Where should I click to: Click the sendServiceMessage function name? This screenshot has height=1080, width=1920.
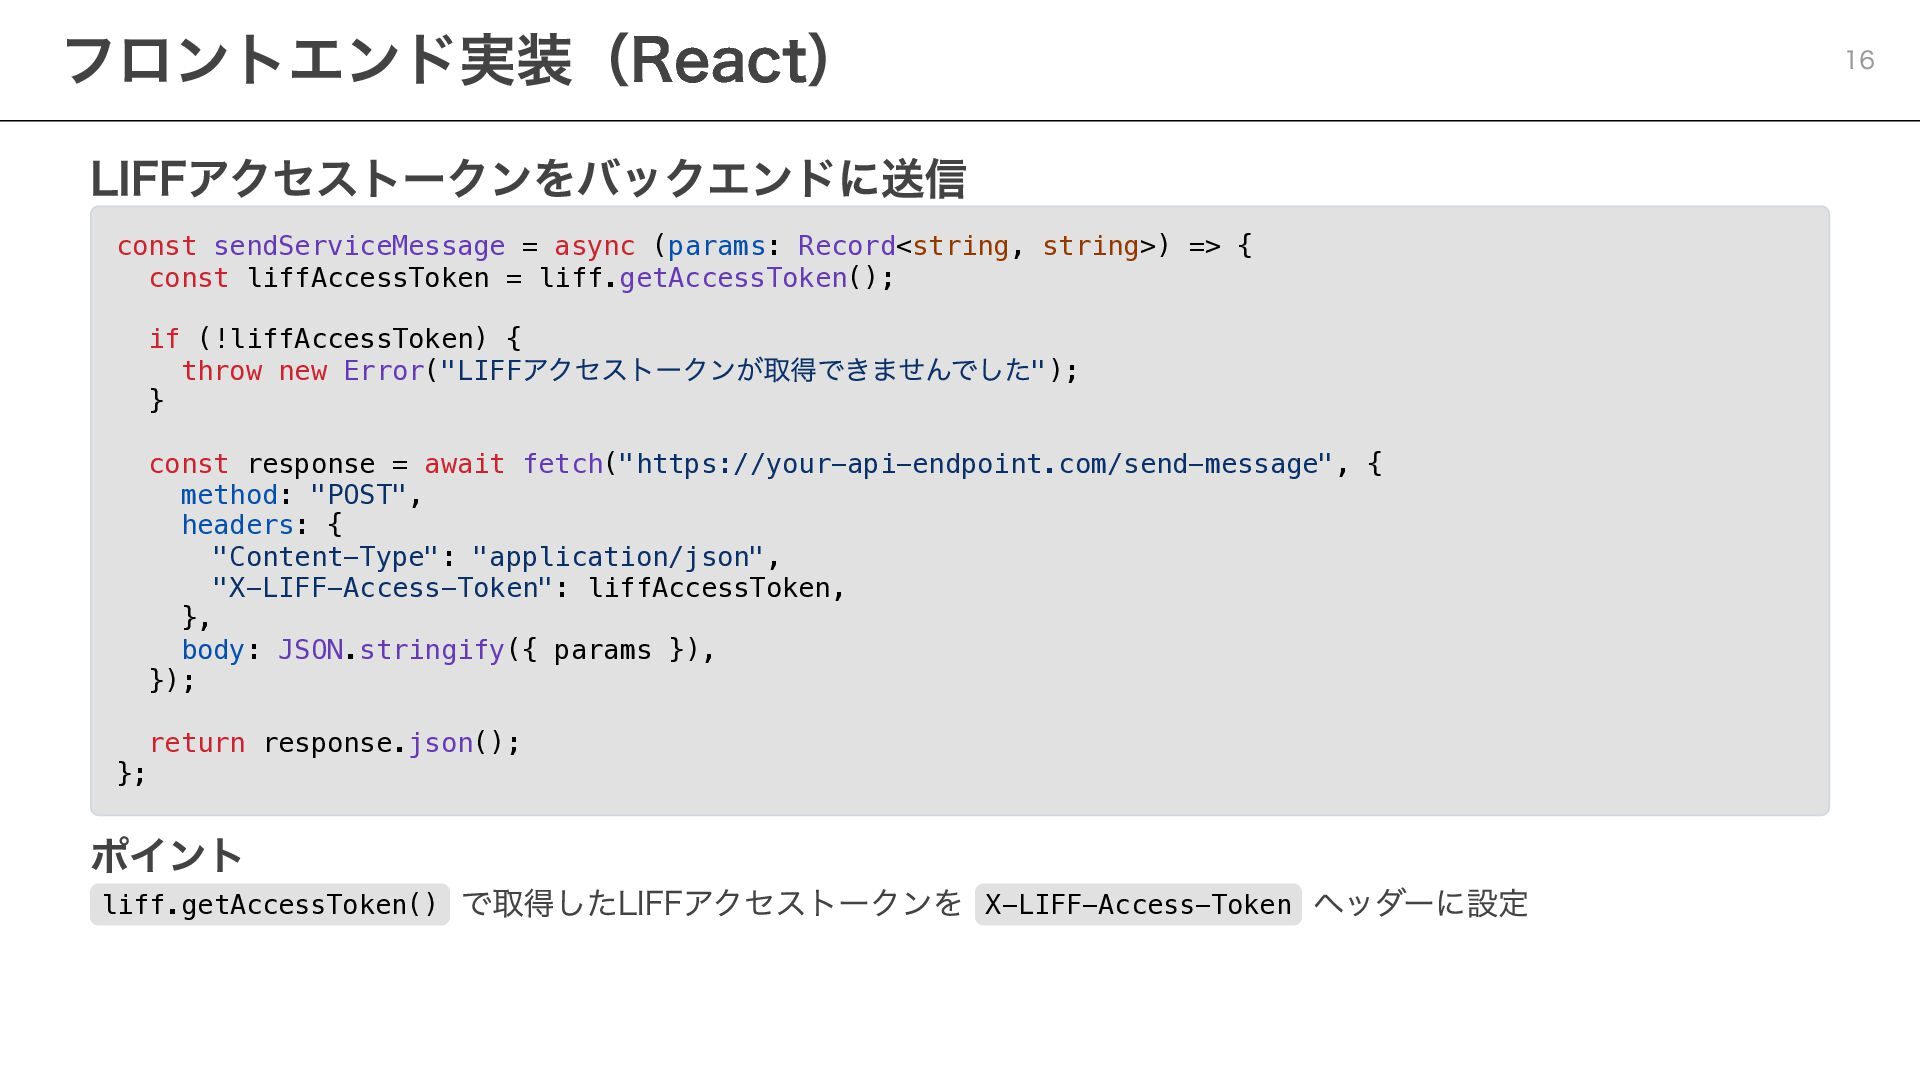tap(358, 246)
